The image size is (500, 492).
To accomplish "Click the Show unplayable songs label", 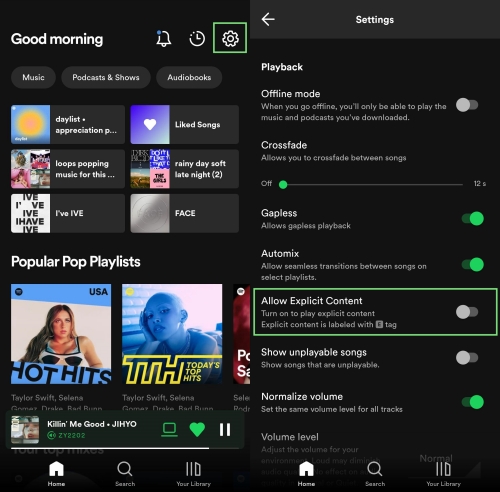I will (x=314, y=352).
